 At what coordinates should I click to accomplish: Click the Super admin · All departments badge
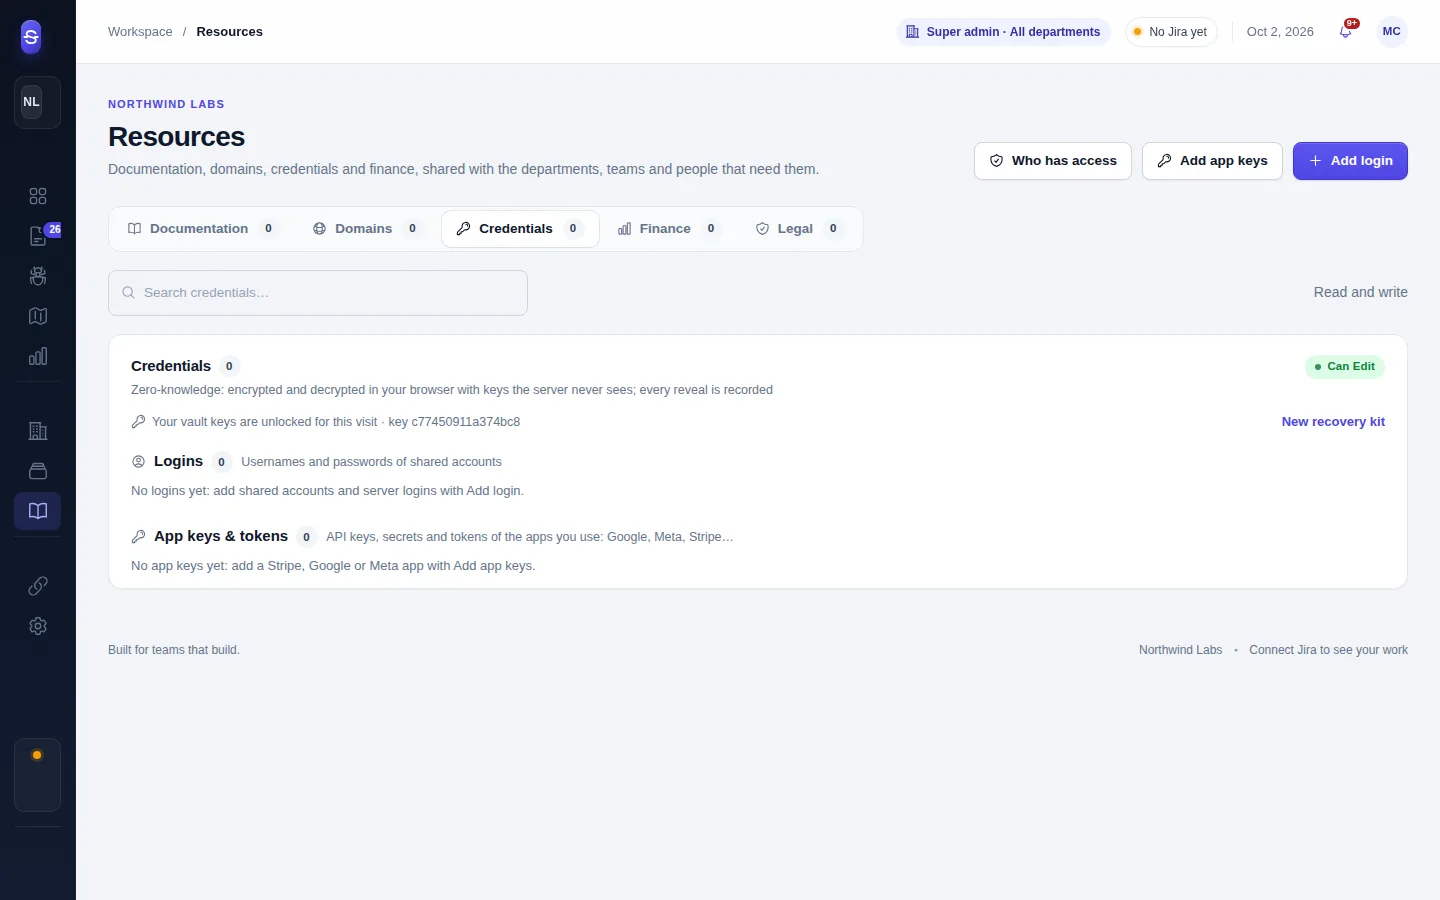click(1003, 32)
